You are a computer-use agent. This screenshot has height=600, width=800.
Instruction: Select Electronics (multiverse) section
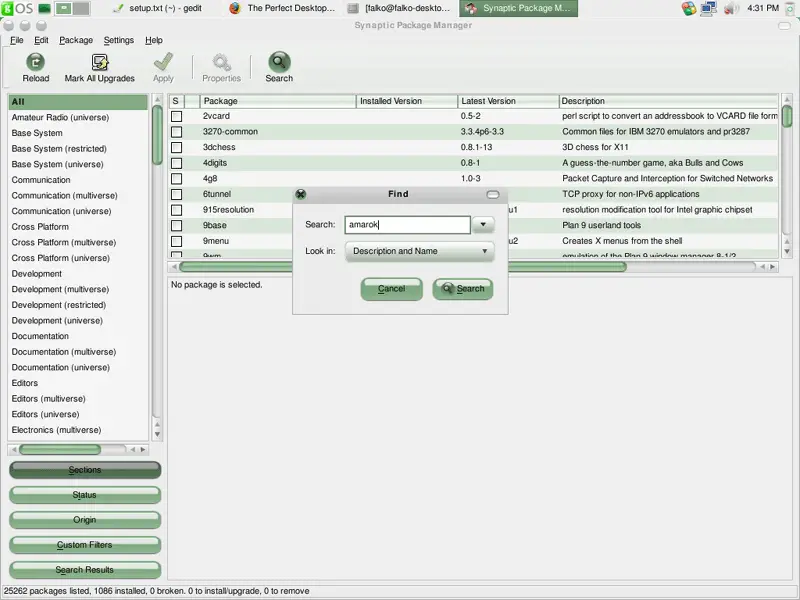(x=78, y=430)
